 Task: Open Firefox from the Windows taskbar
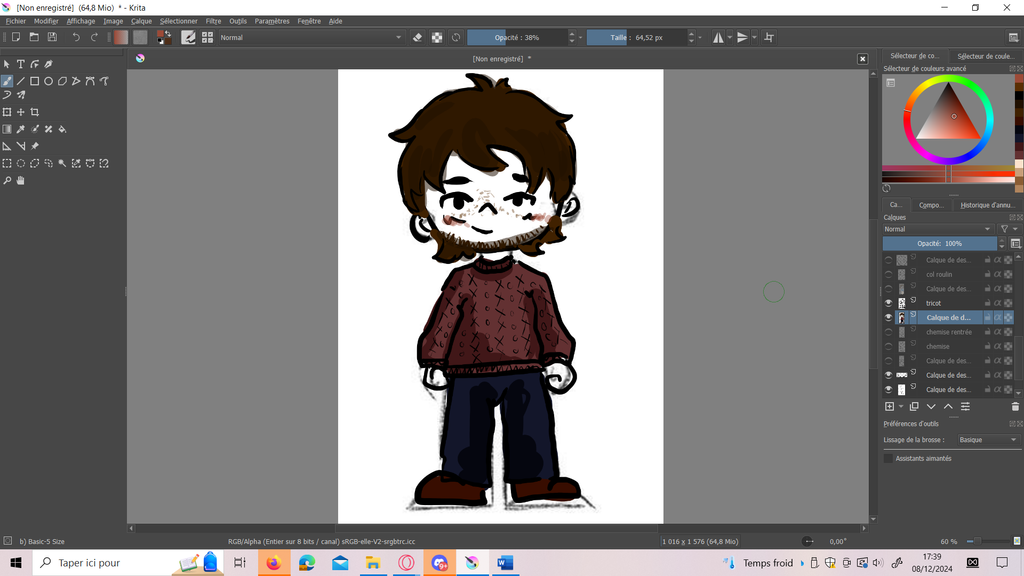273,563
